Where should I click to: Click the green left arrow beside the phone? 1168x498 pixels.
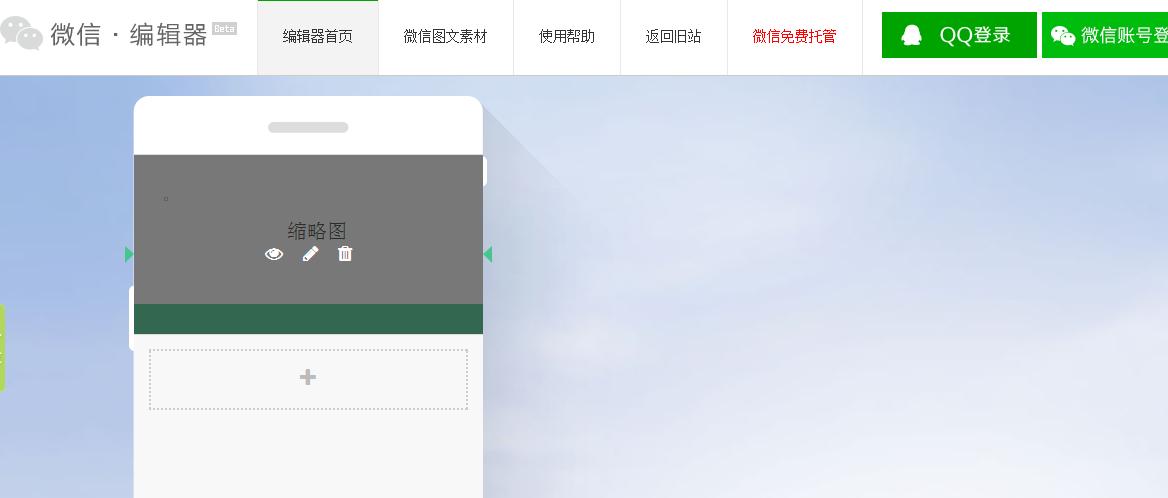click(x=129, y=255)
